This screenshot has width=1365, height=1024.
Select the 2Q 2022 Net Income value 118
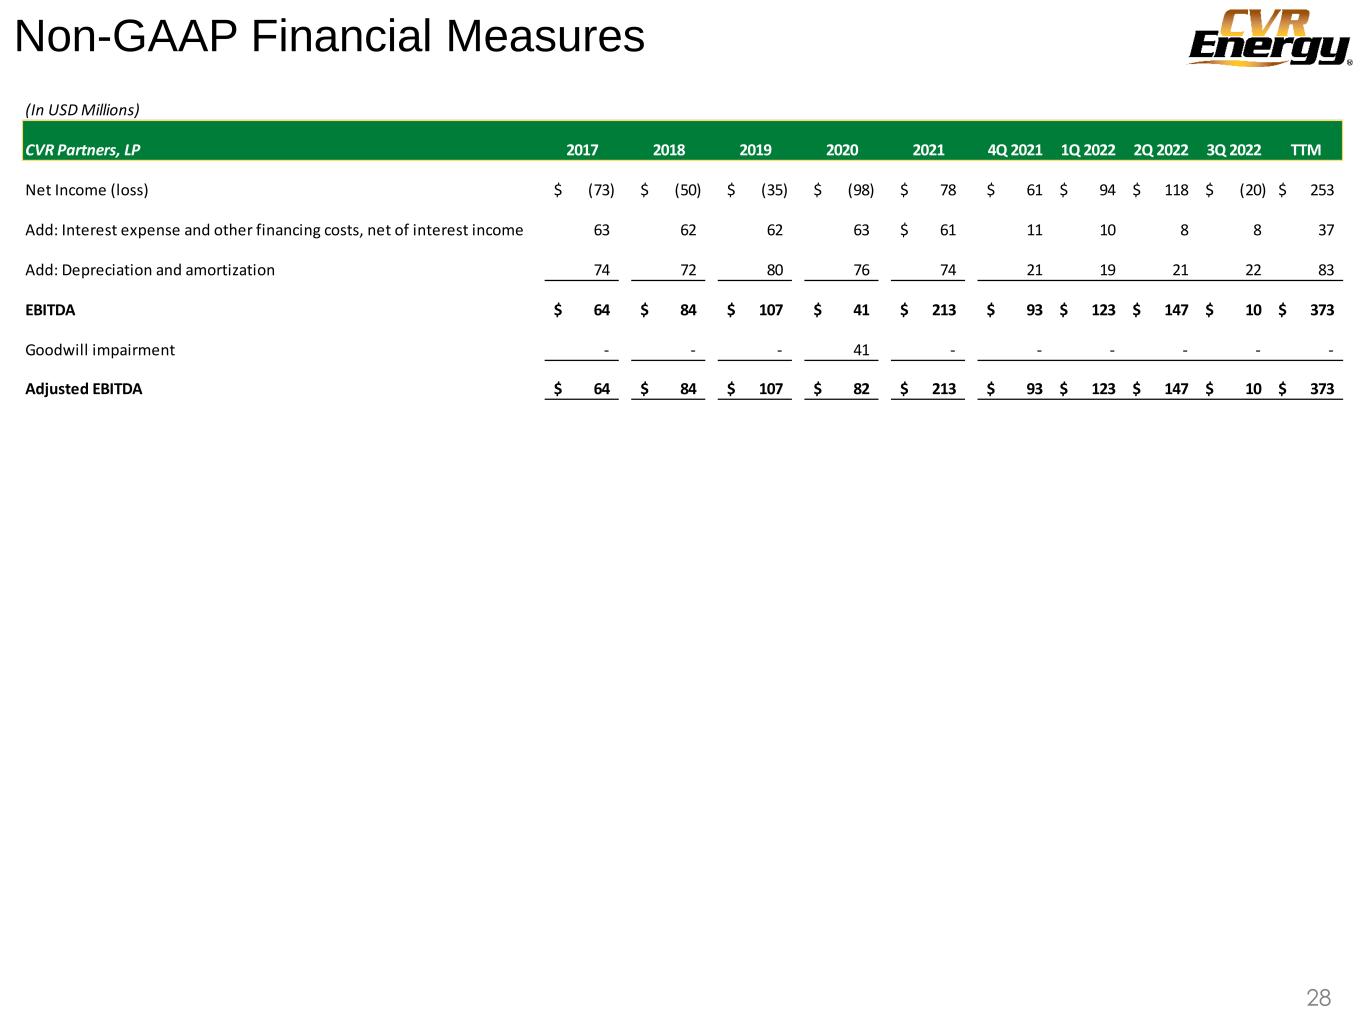tap(1176, 190)
